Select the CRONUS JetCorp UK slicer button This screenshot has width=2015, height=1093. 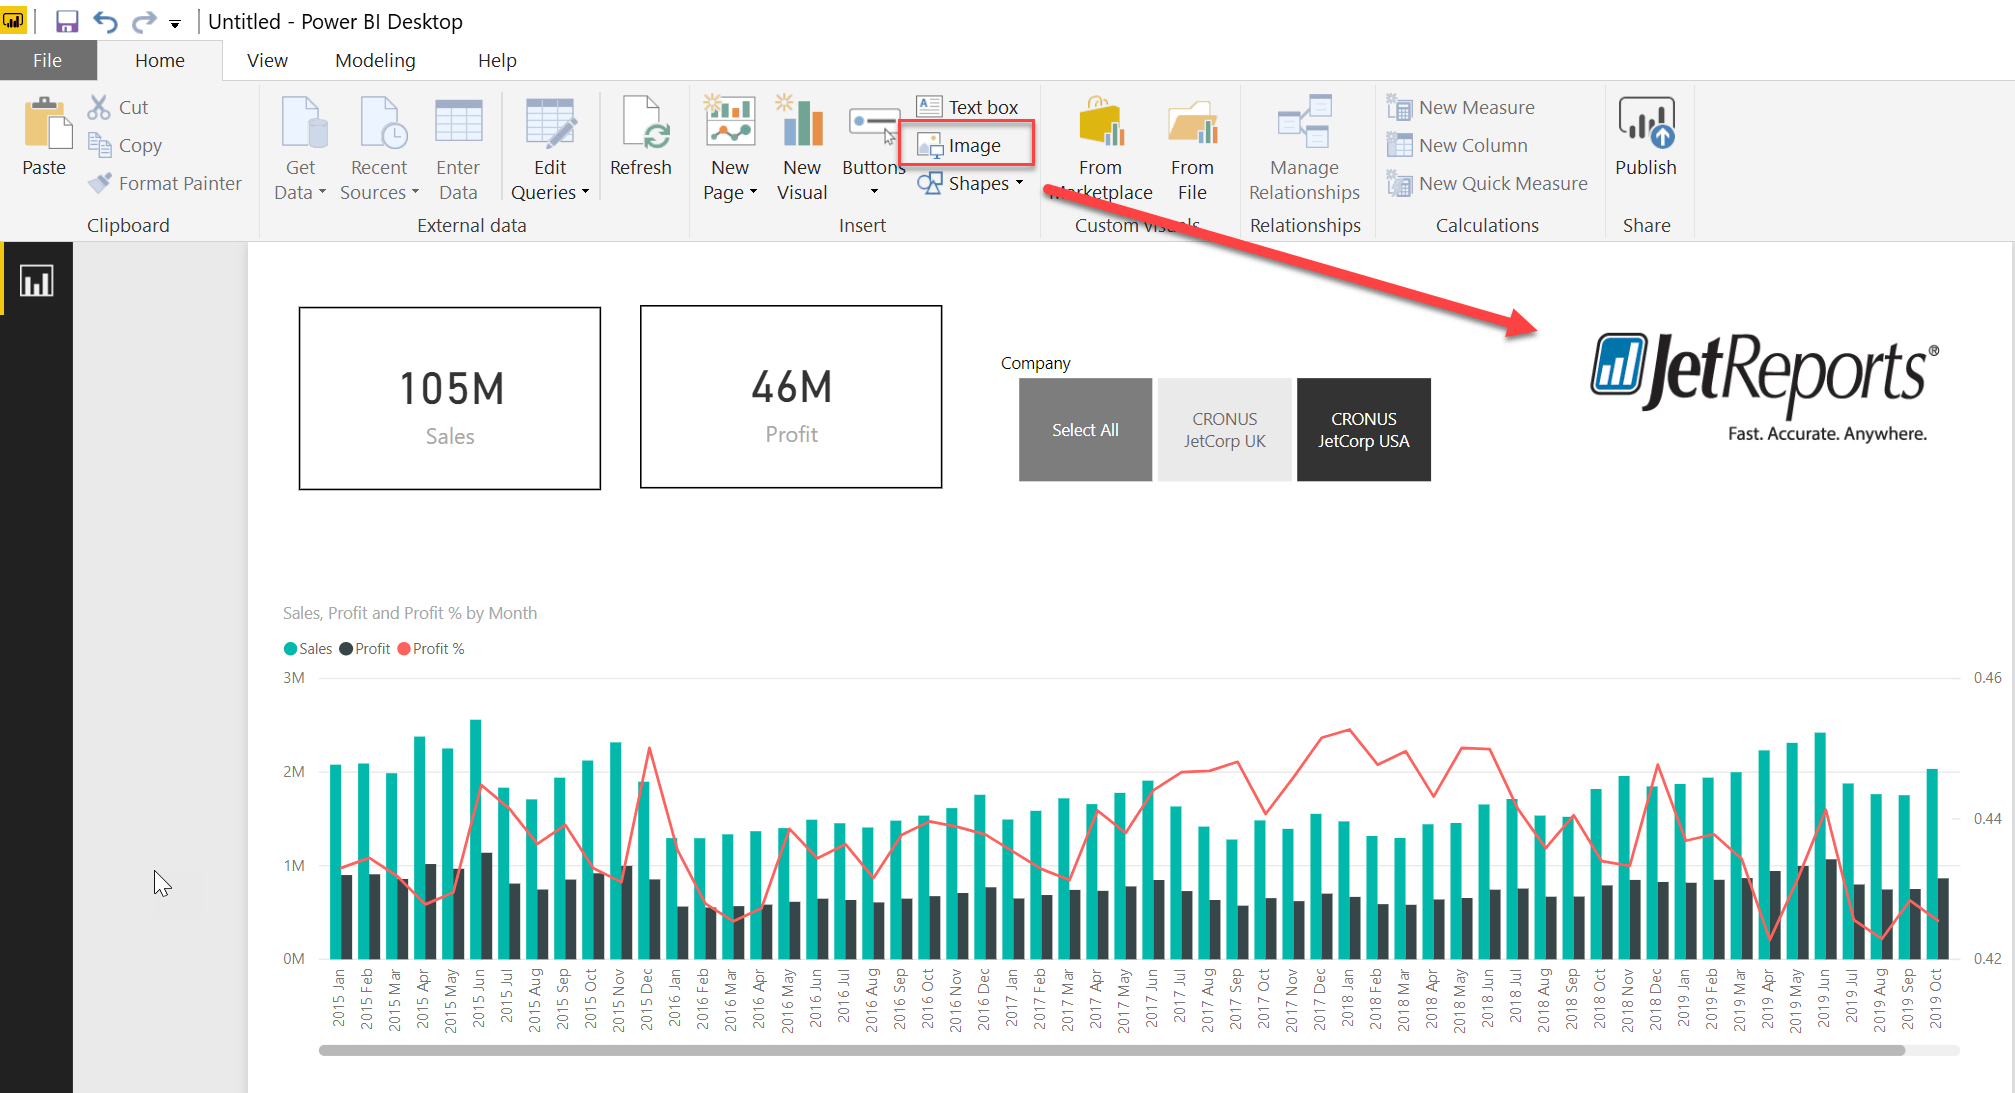1224,429
